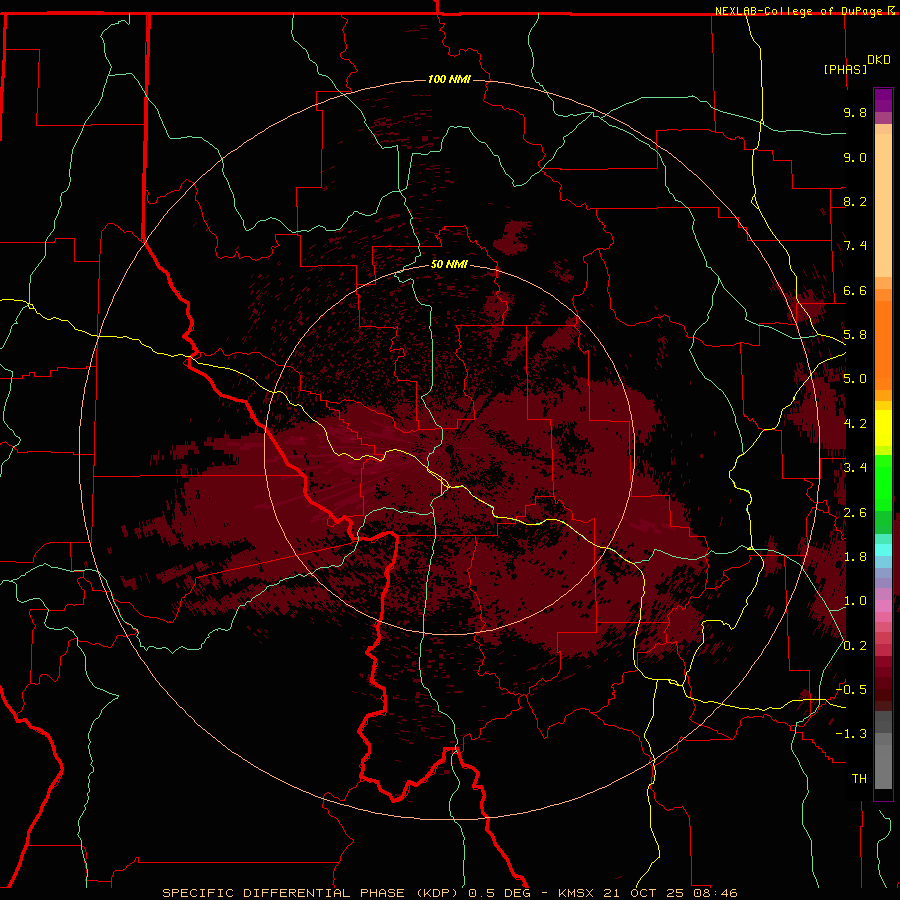Select the 6.6 value on the scale
The width and height of the screenshot is (900, 900).
[855, 290]
